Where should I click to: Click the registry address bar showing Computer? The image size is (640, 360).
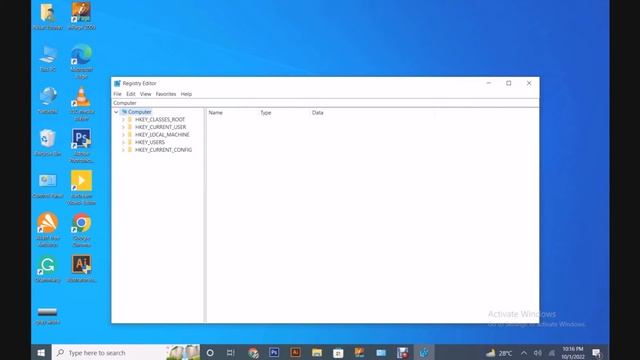[x=325, y=103]
